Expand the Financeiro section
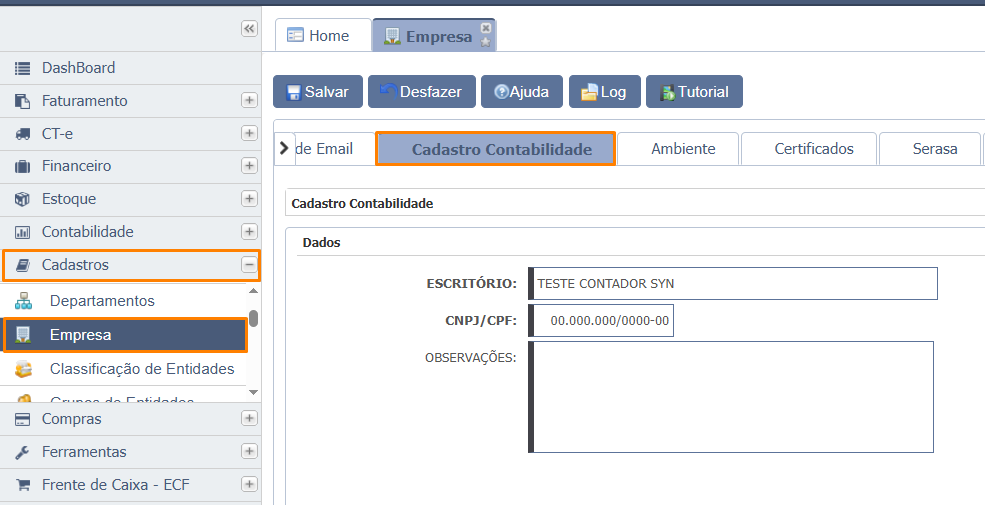Image resolution: width=985 pixels, height=505 pixels. (249, 166)
